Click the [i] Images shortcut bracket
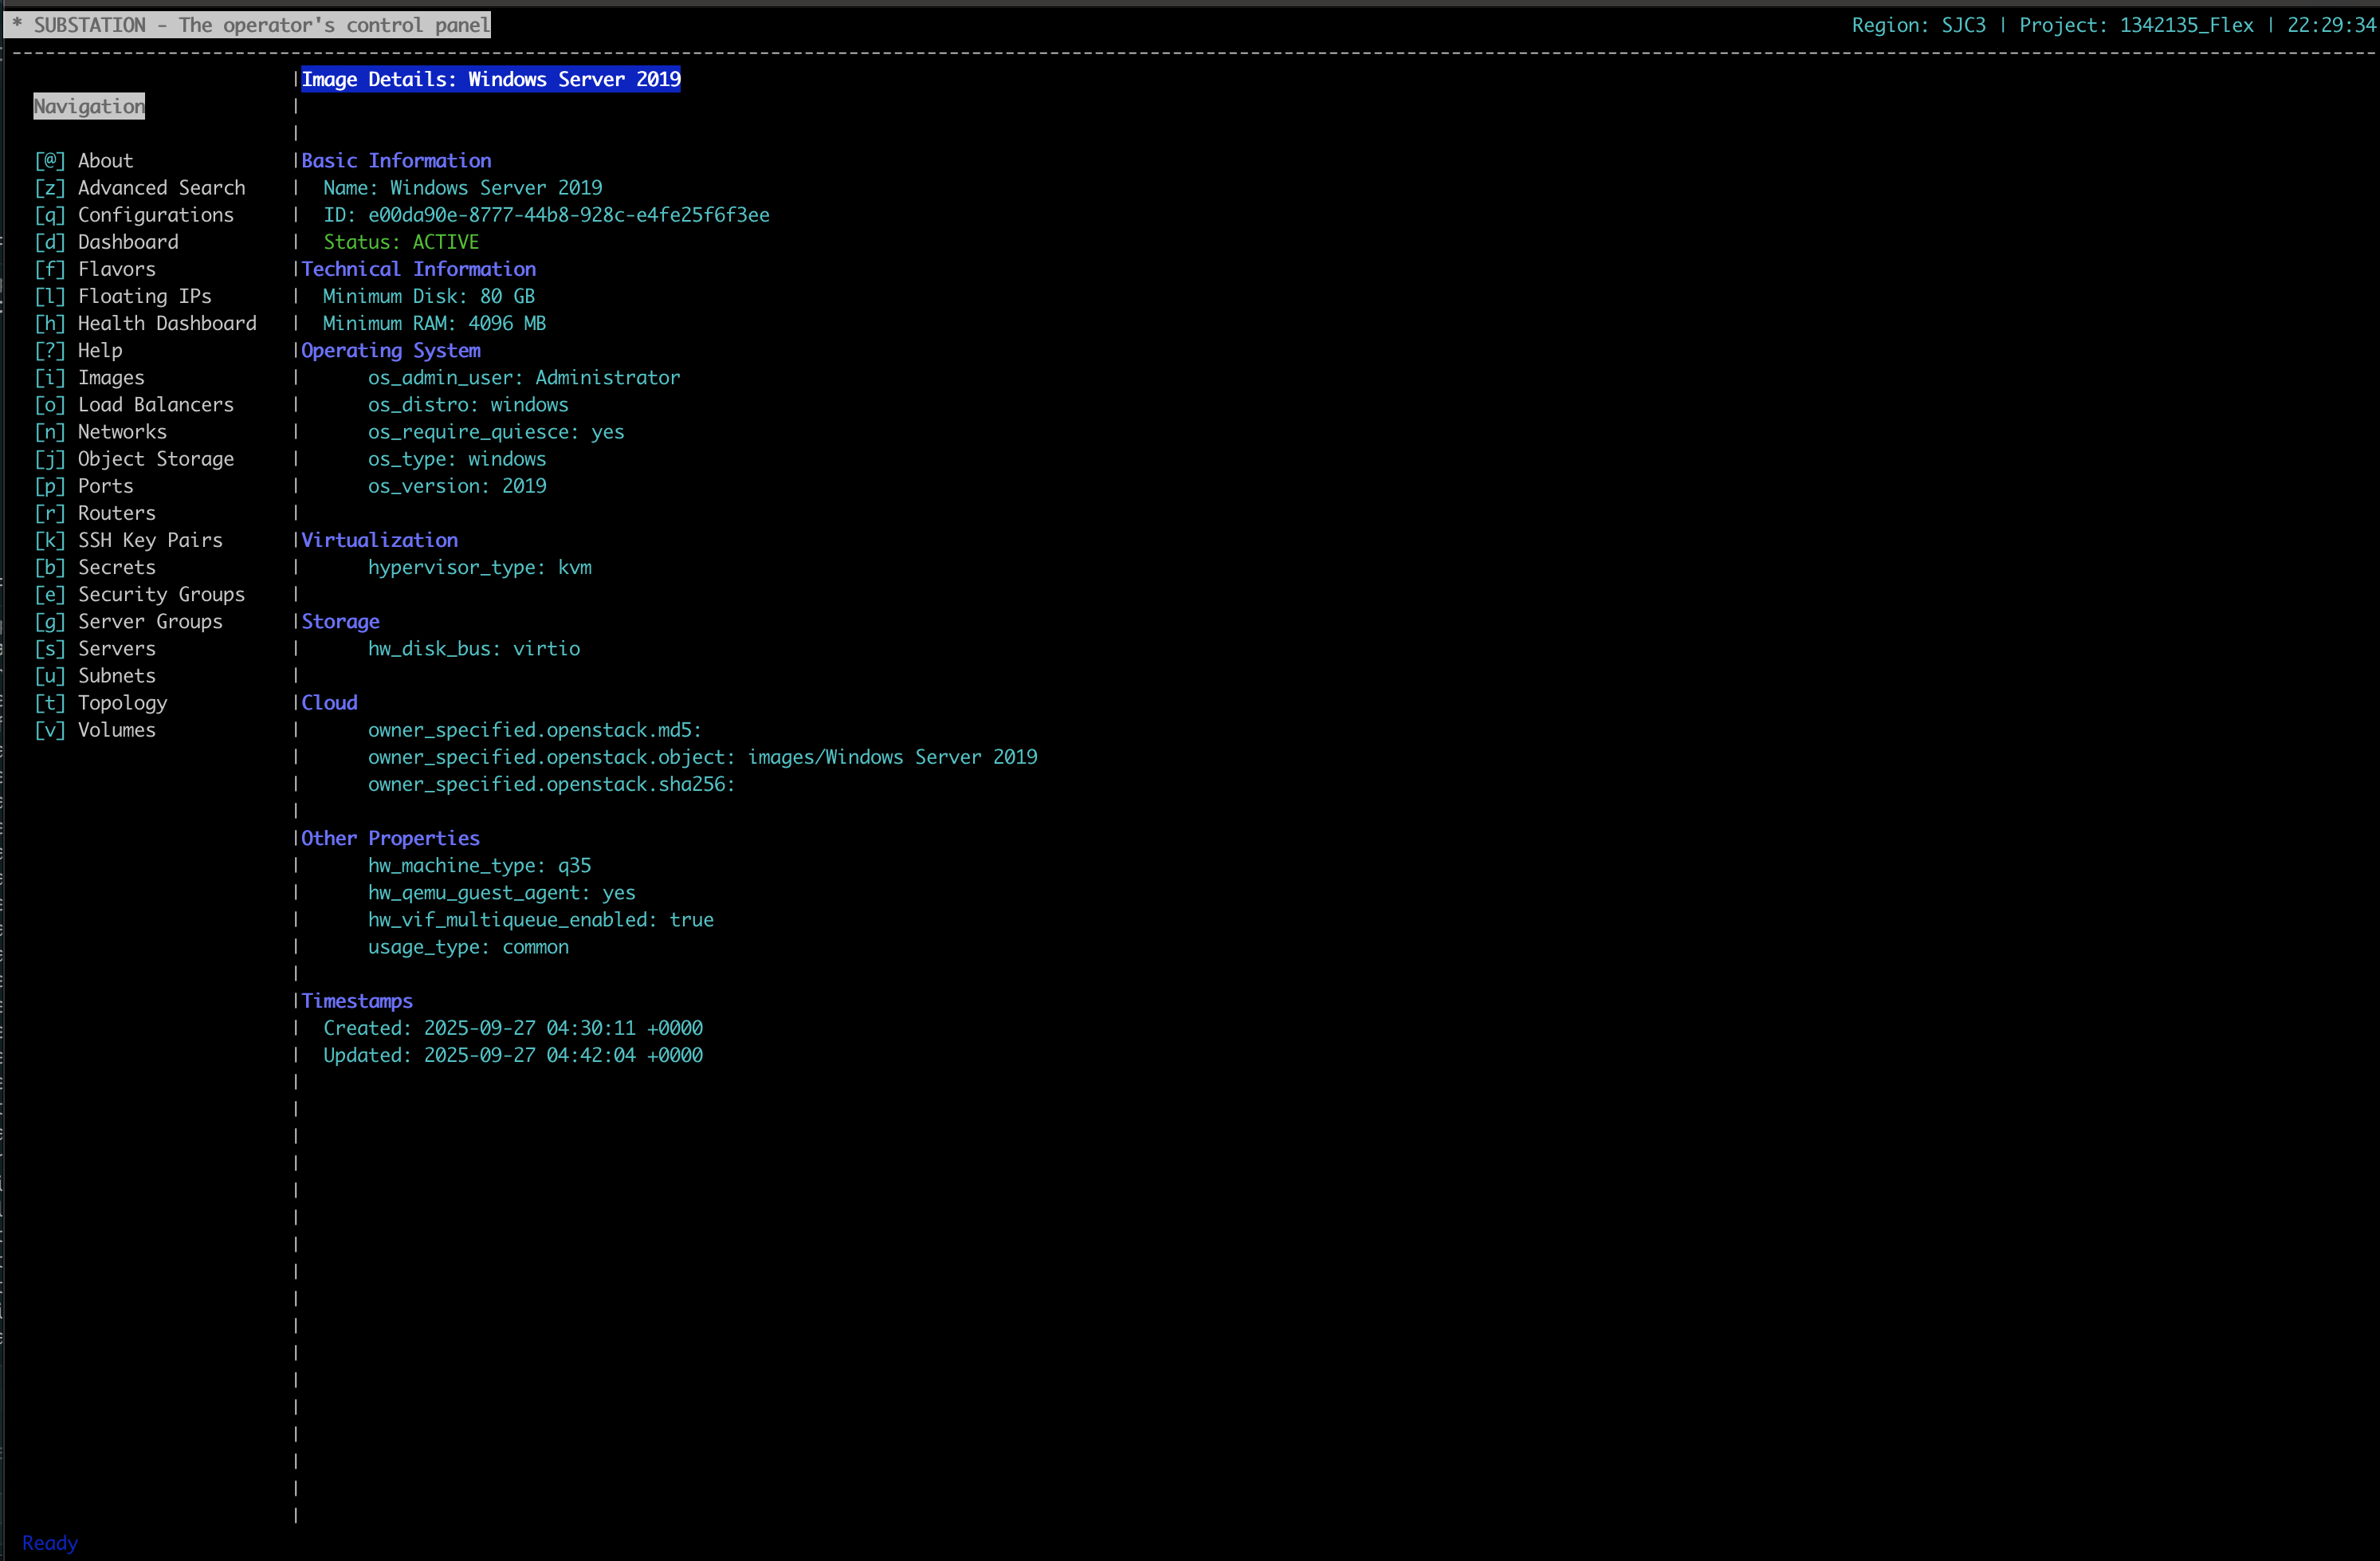The image size is (2380, 1561). tap(49, 378)
